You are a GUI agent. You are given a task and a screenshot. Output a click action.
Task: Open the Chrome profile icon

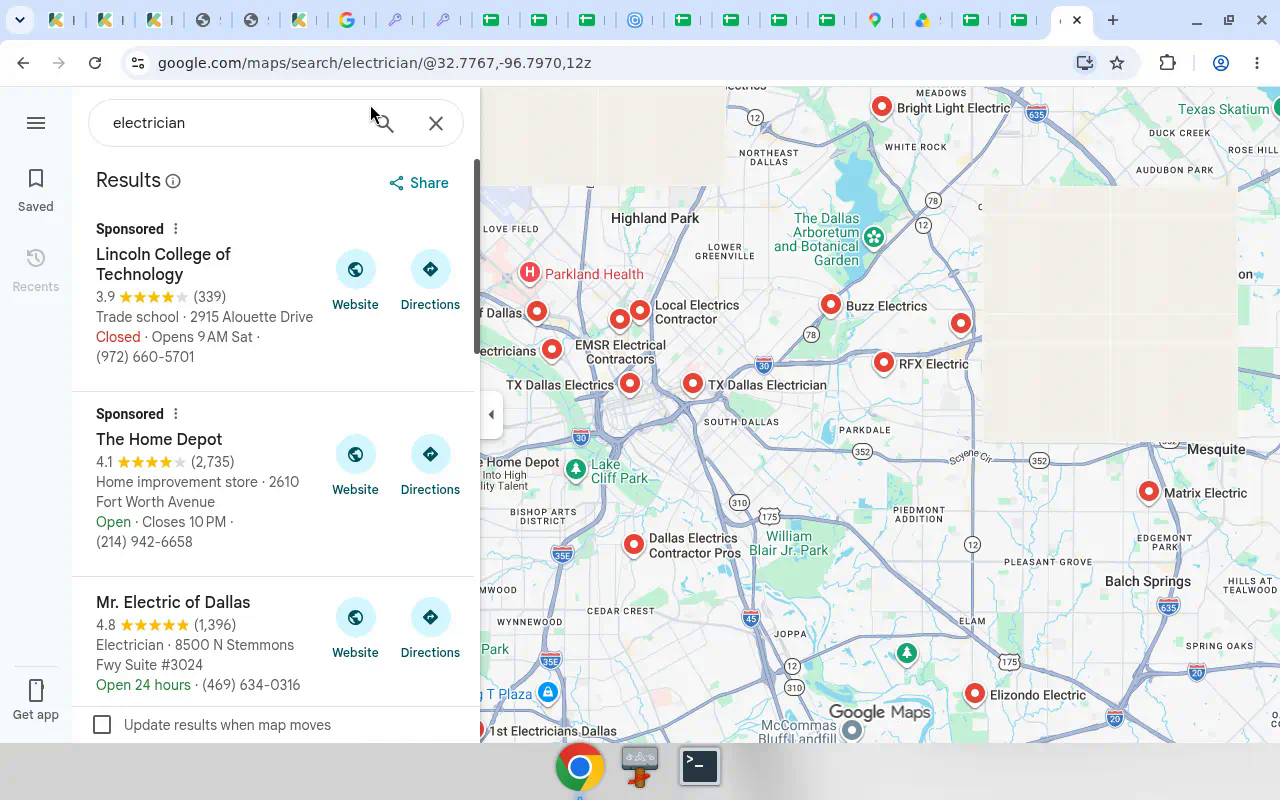[1221, 63]
